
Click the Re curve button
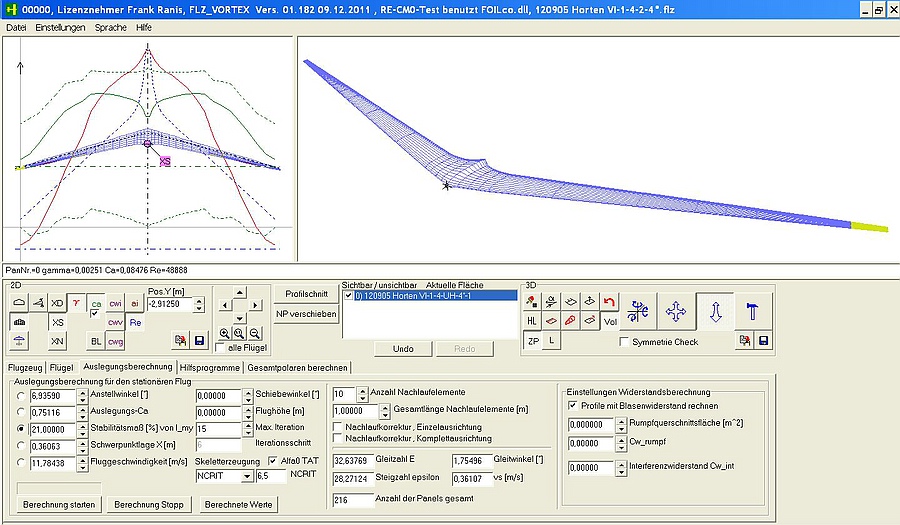pyautogui.click(x=135, y=323)
